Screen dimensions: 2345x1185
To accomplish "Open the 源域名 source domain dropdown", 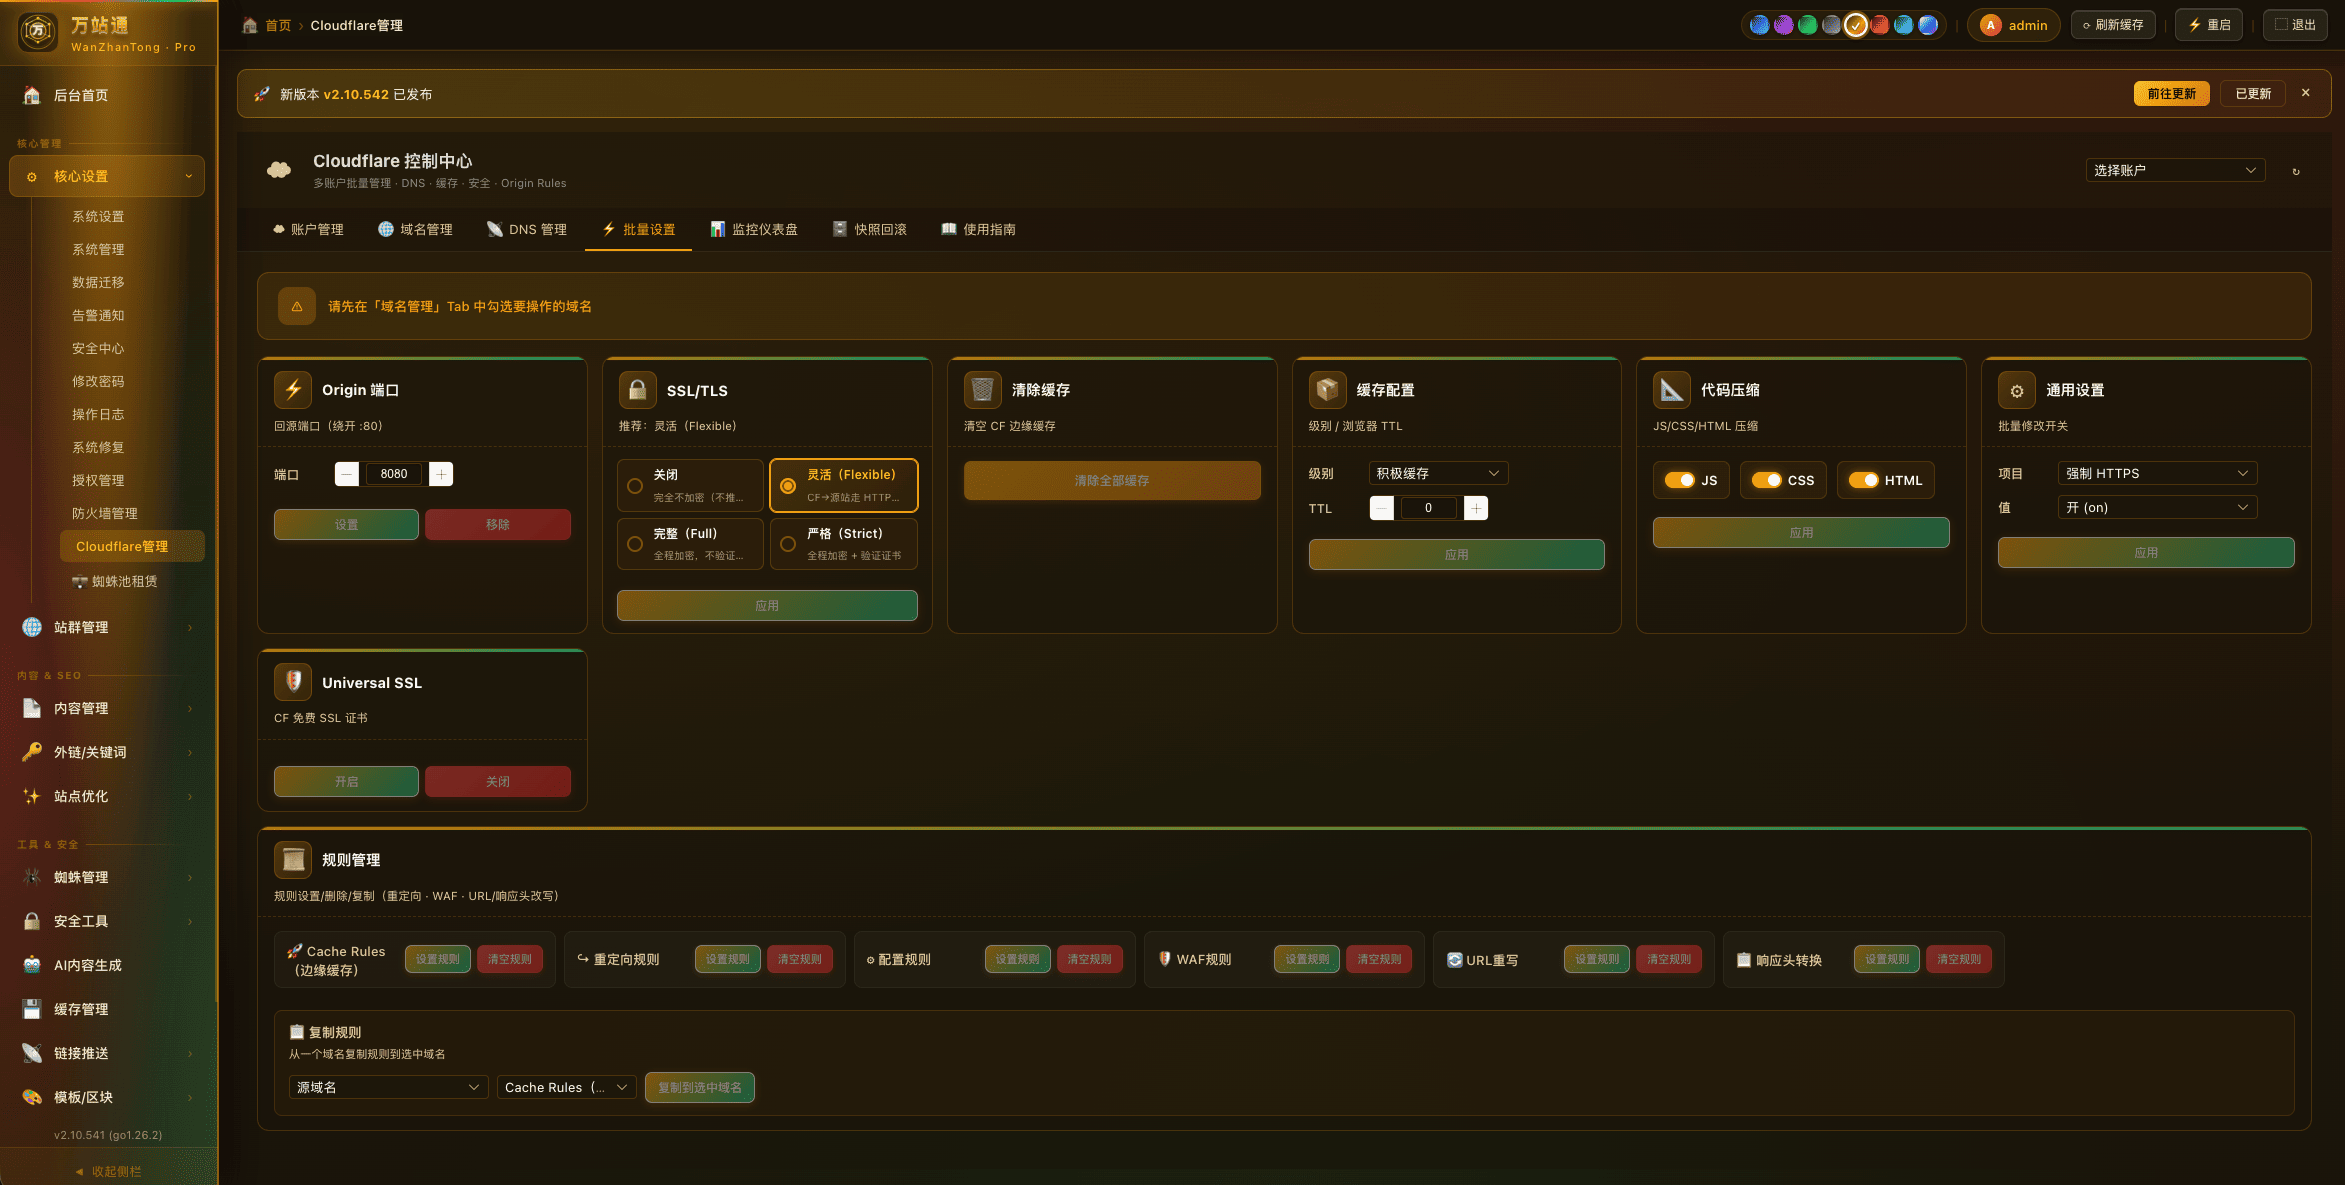I will [x=388, y=1087].
